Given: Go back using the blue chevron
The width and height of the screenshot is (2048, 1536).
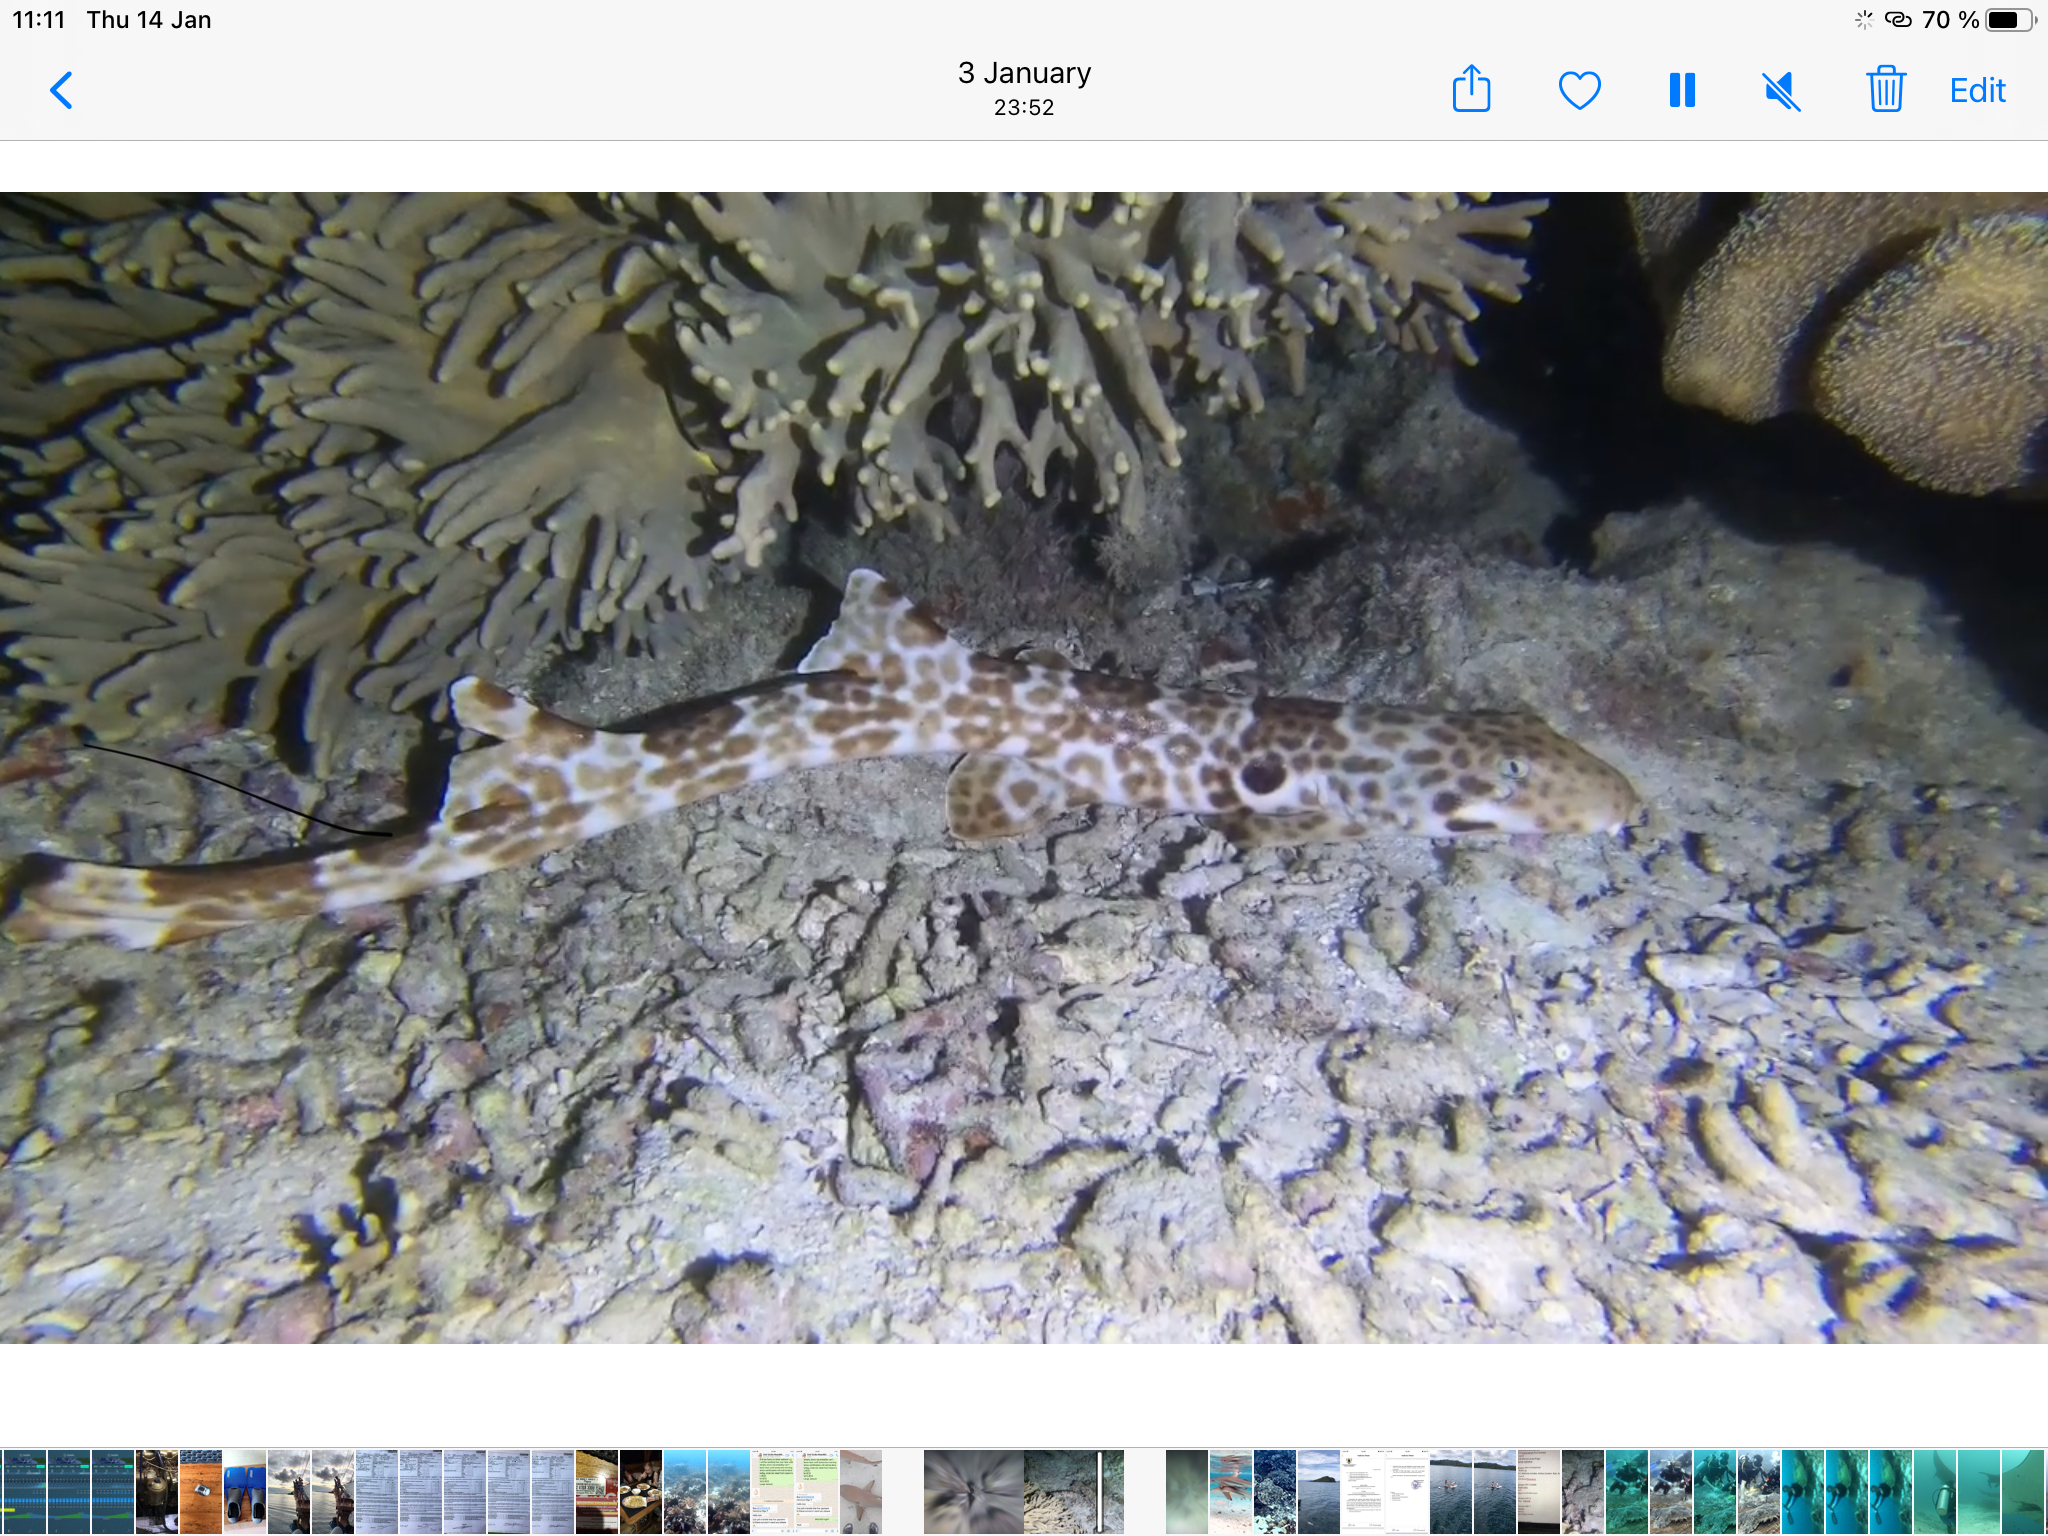Looking at the screenshot, I should coord(62,90).
